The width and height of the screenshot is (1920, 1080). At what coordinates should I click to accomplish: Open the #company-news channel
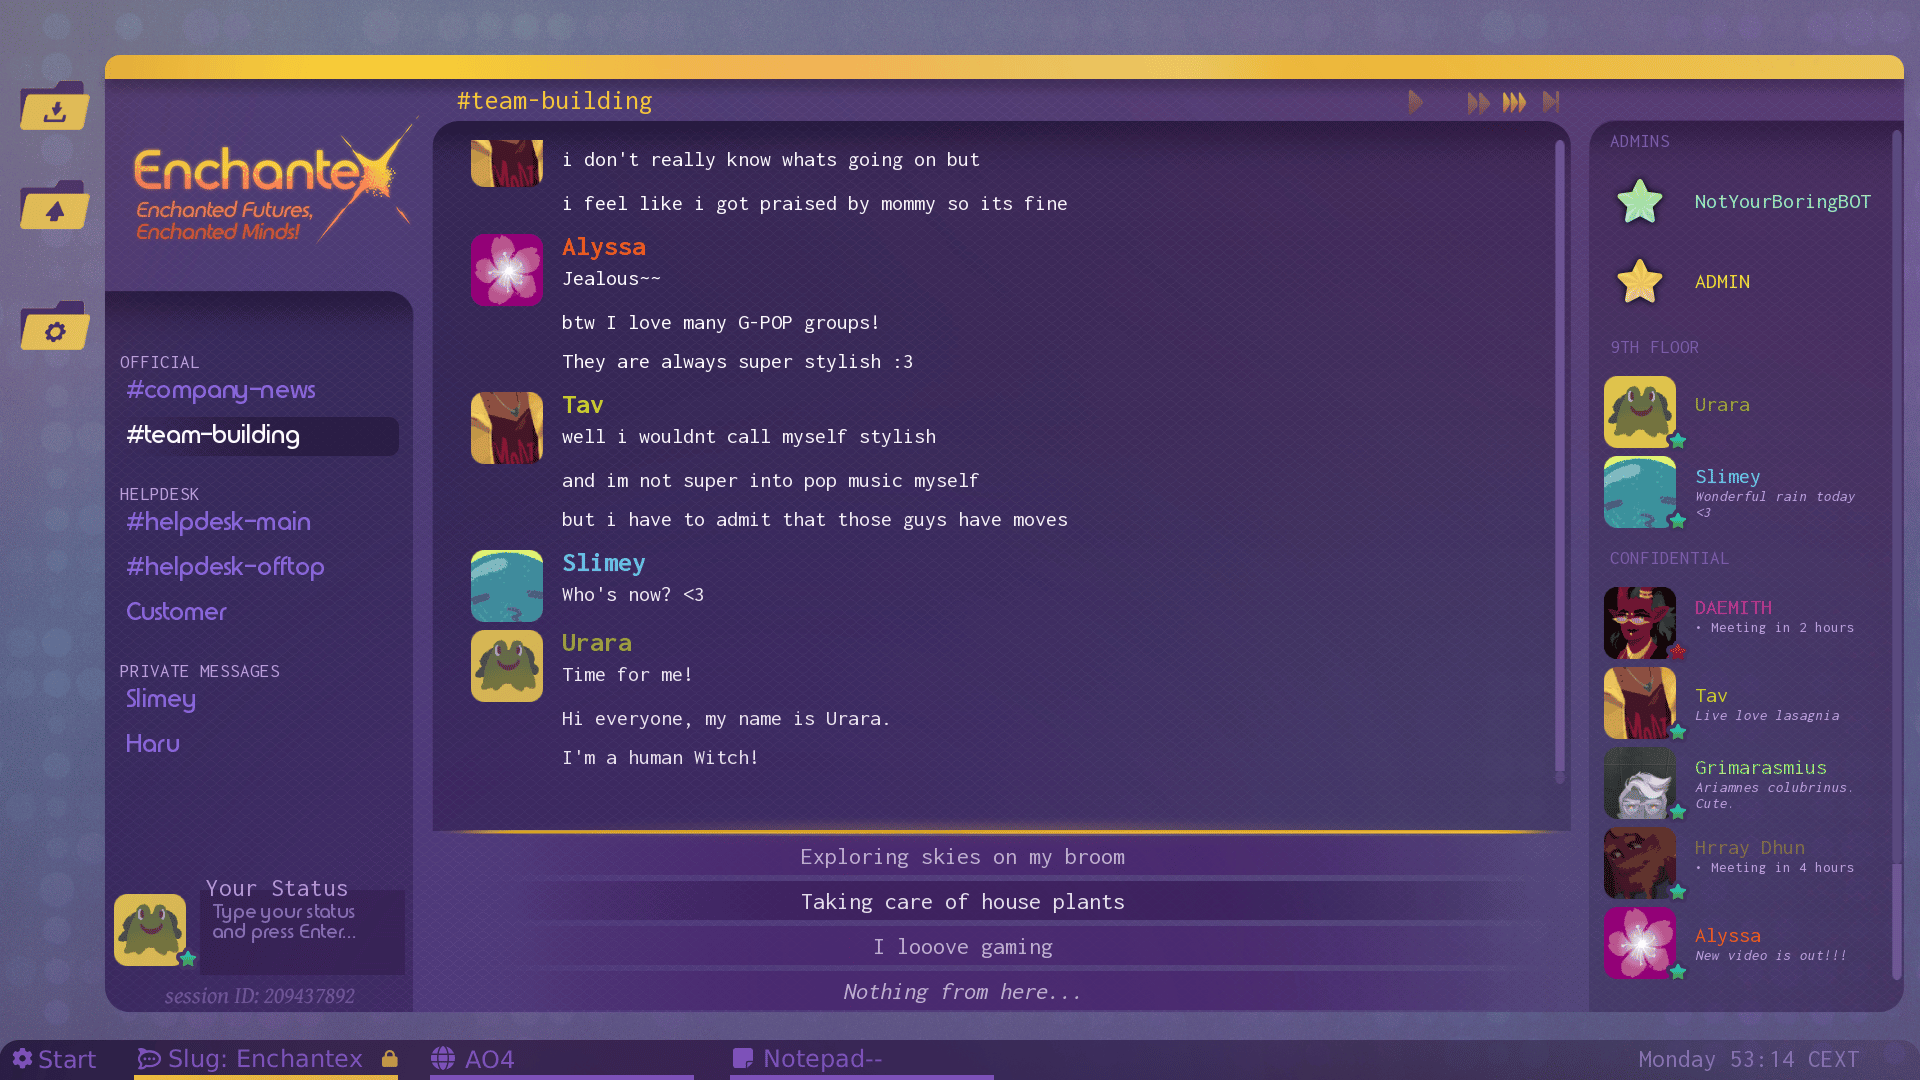[x=221, y=390]
